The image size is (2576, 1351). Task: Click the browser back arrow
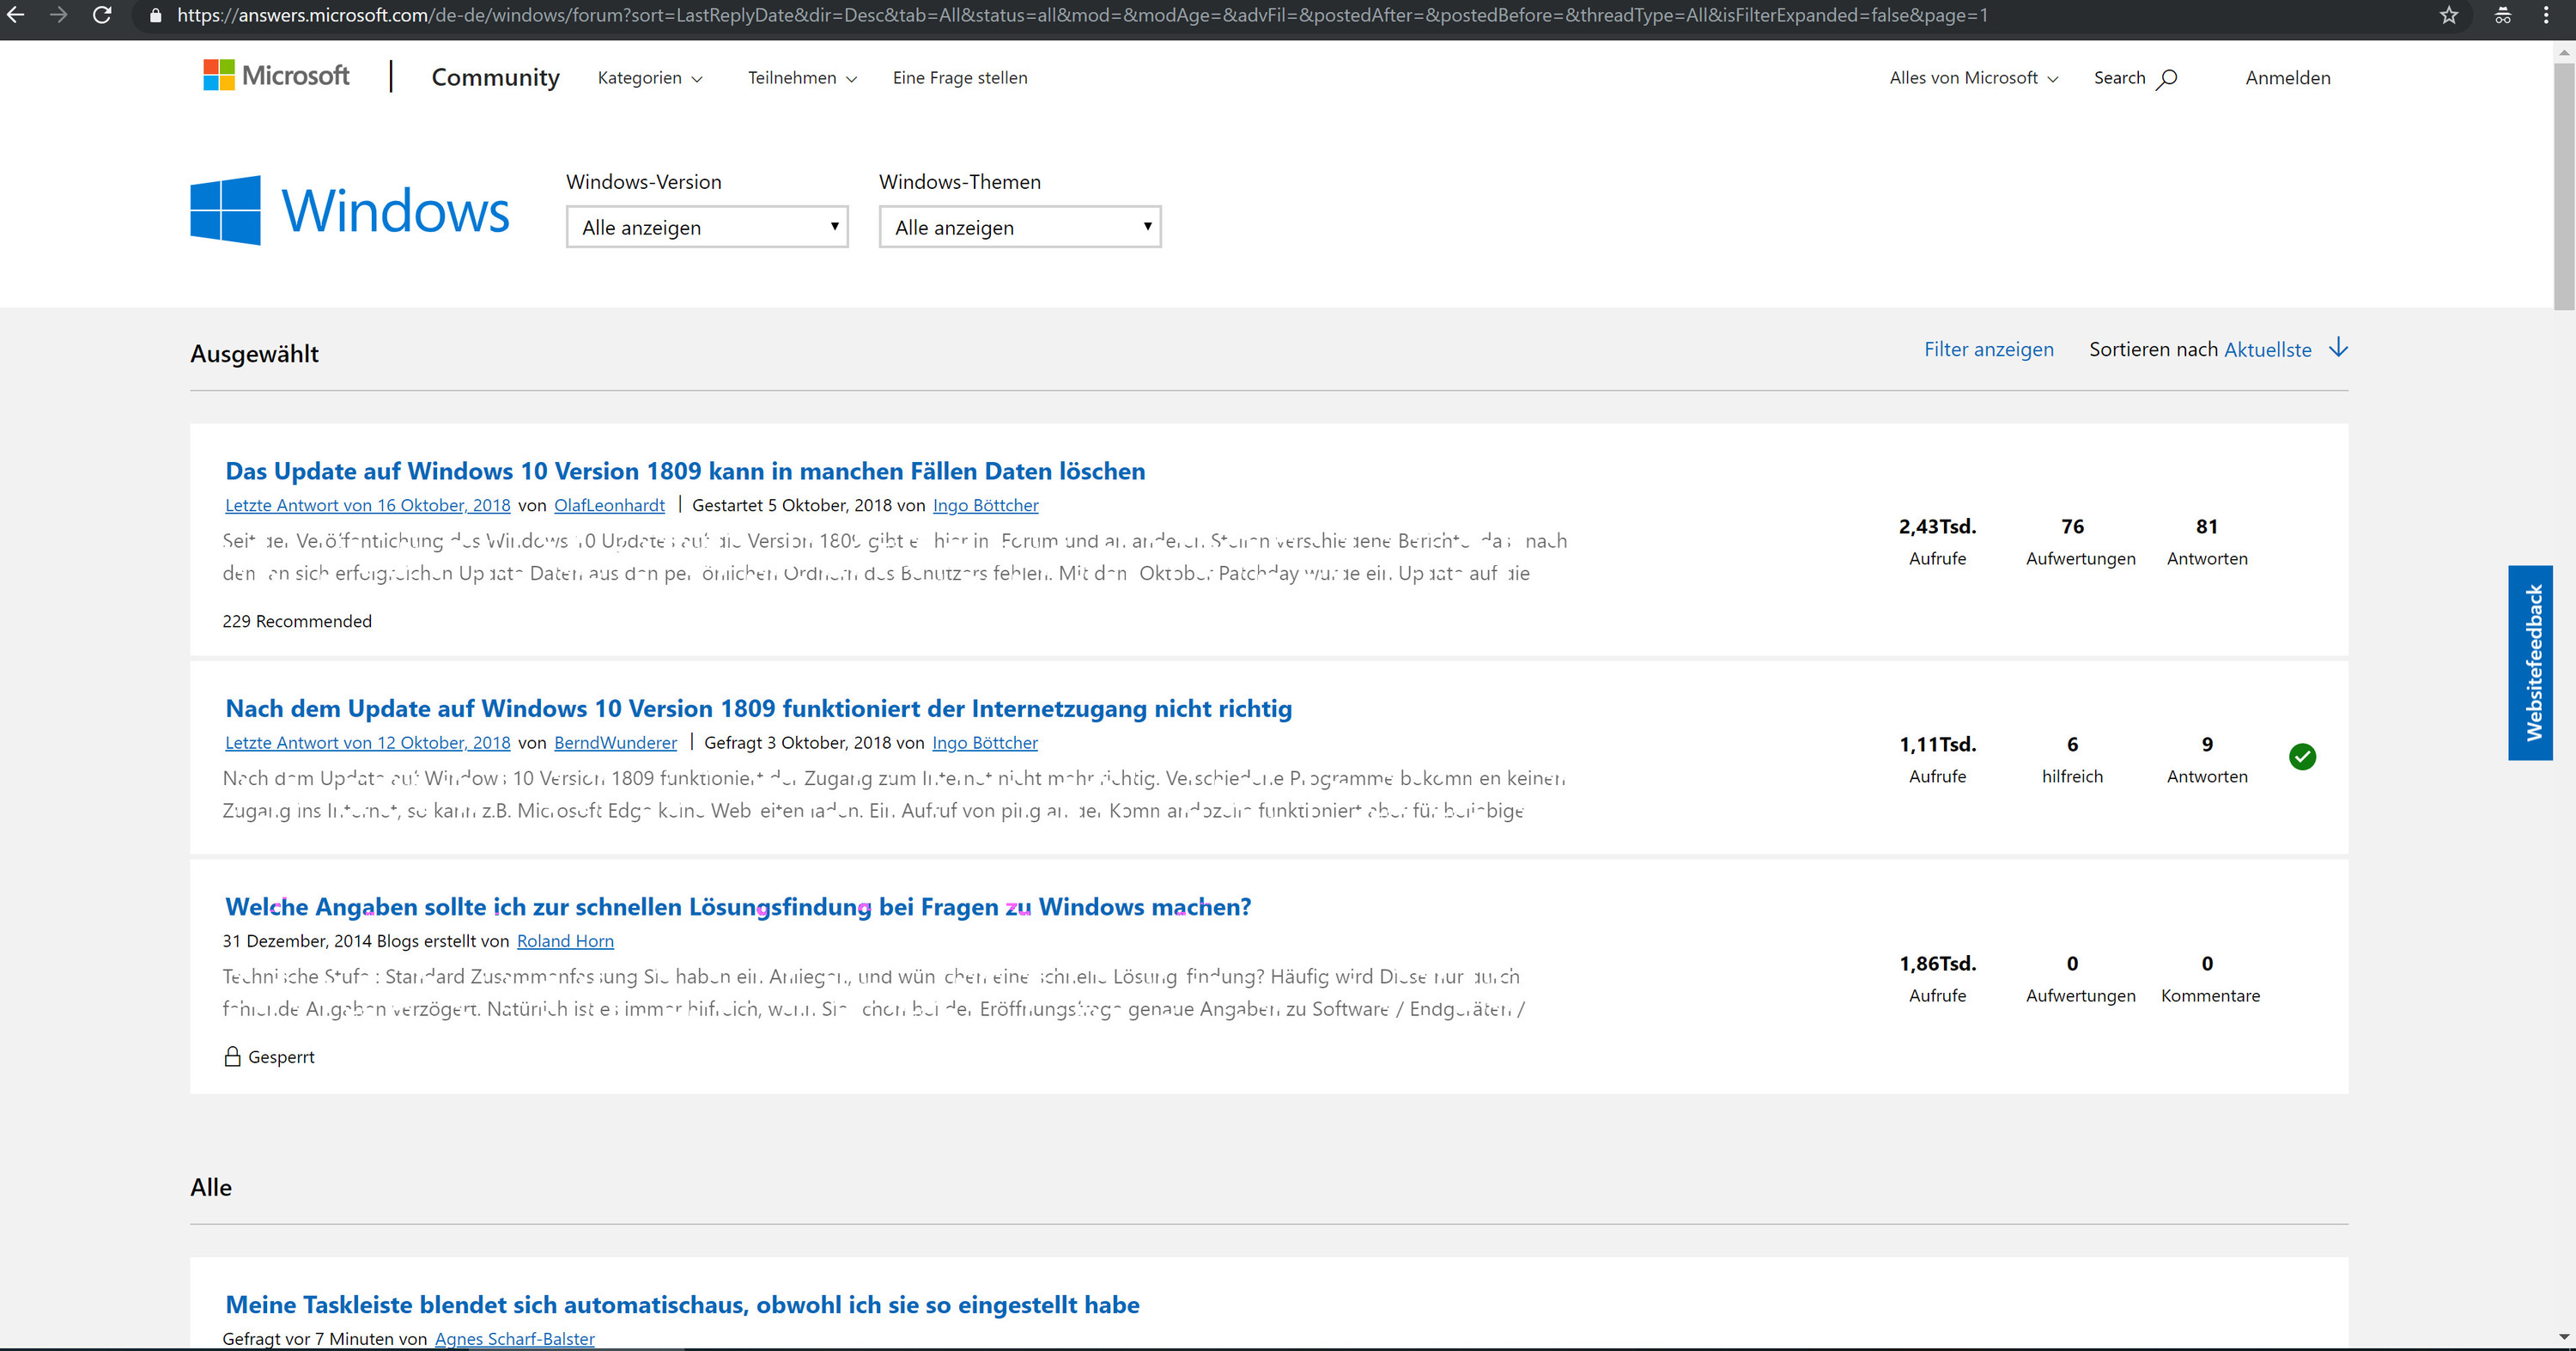15,15
